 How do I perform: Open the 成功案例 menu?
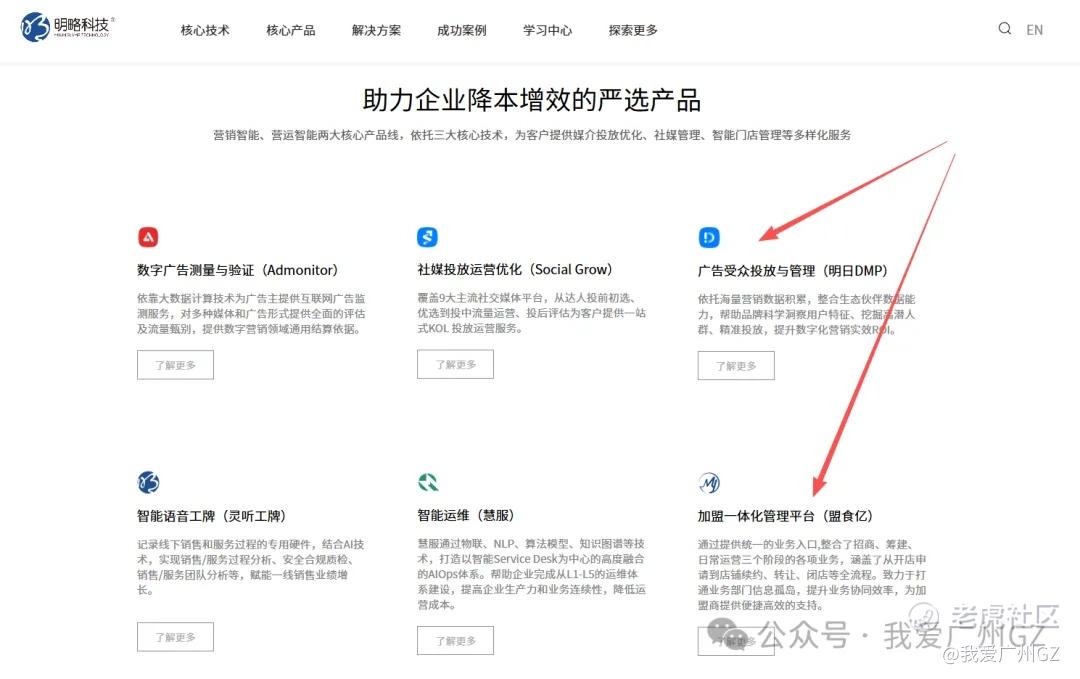click(x=461, y=30)
